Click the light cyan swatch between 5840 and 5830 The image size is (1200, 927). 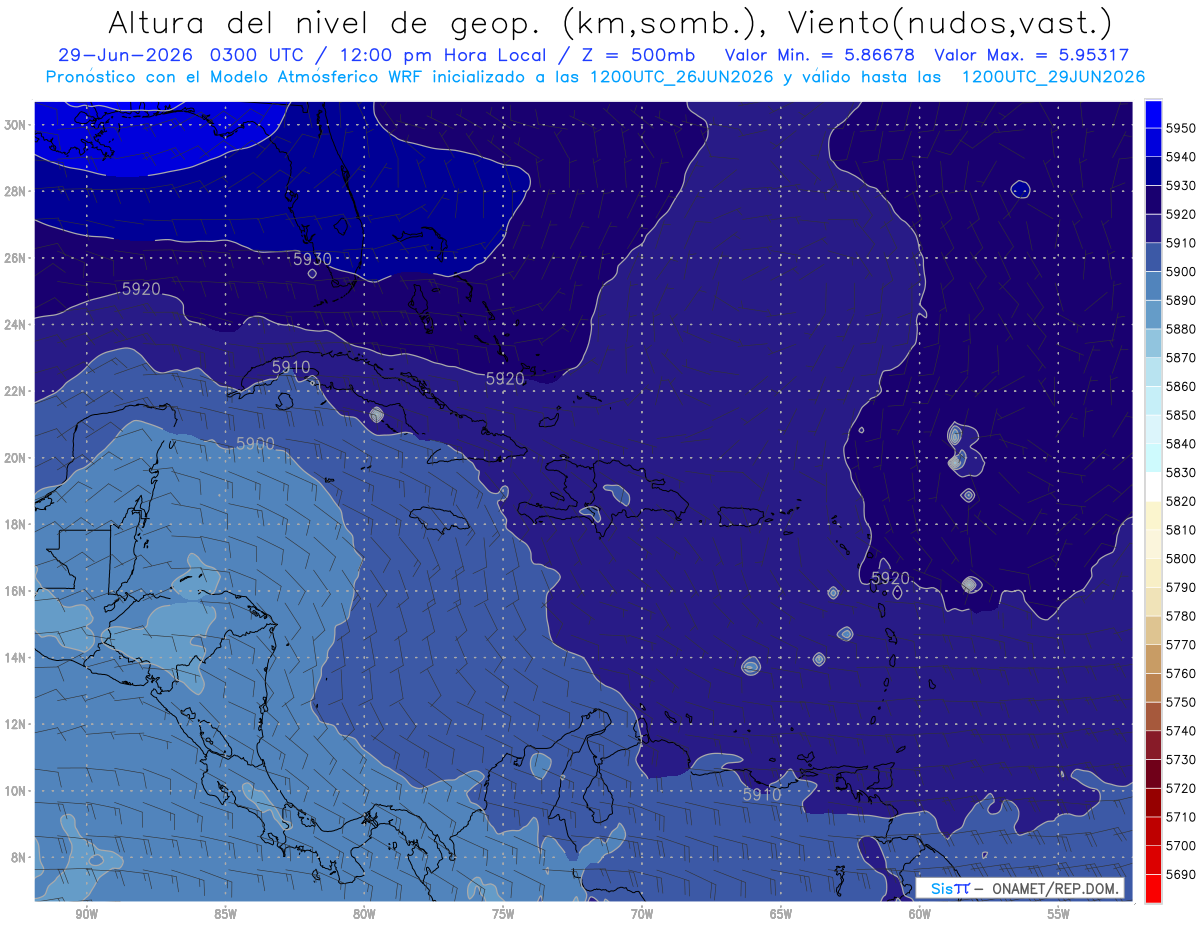1153,458
